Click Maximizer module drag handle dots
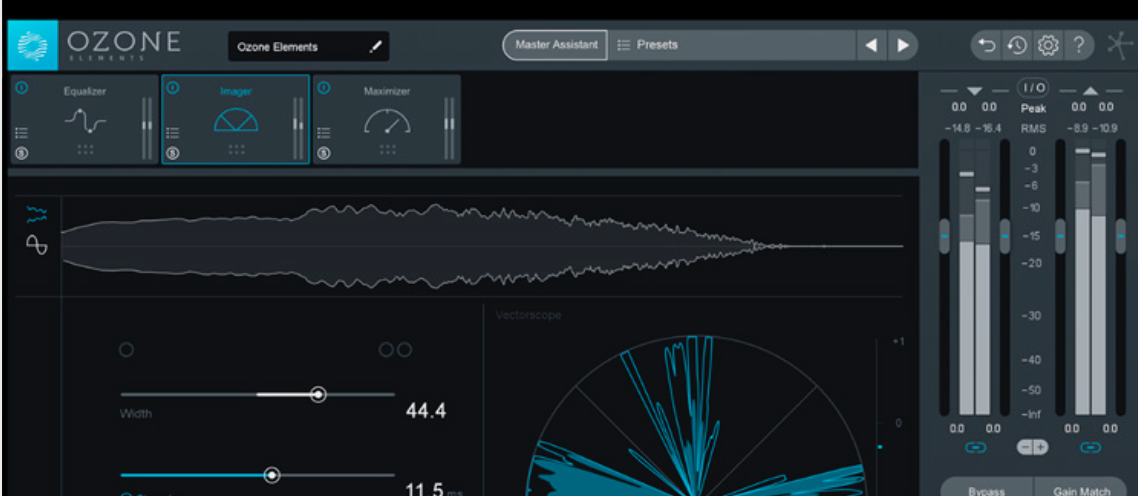Screen dimensions: 1138x496 click(x=387, y=149)
